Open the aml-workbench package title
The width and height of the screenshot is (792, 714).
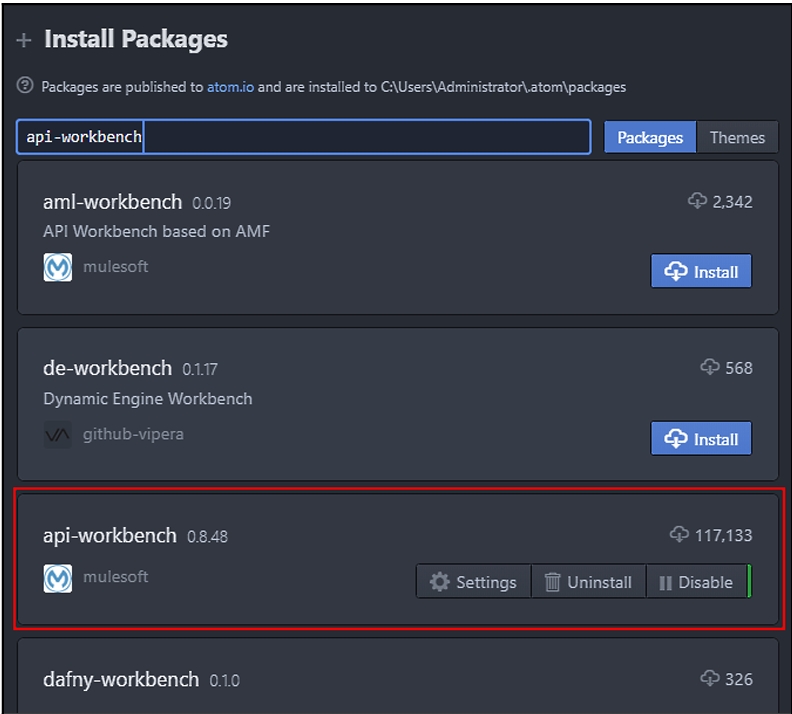coord(112,201)
